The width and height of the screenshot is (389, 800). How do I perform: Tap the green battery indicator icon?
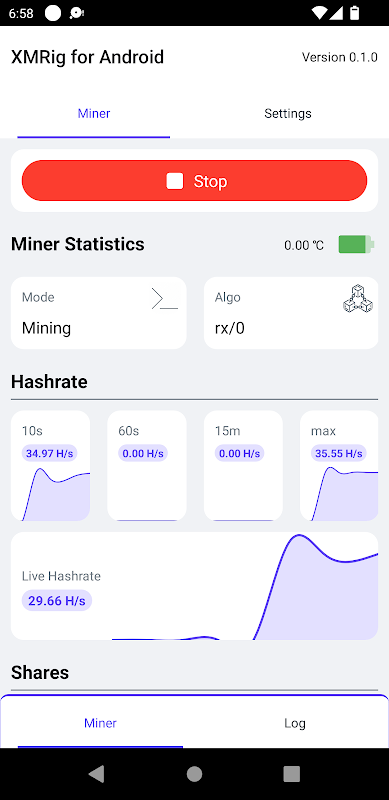tap(356, 244)
